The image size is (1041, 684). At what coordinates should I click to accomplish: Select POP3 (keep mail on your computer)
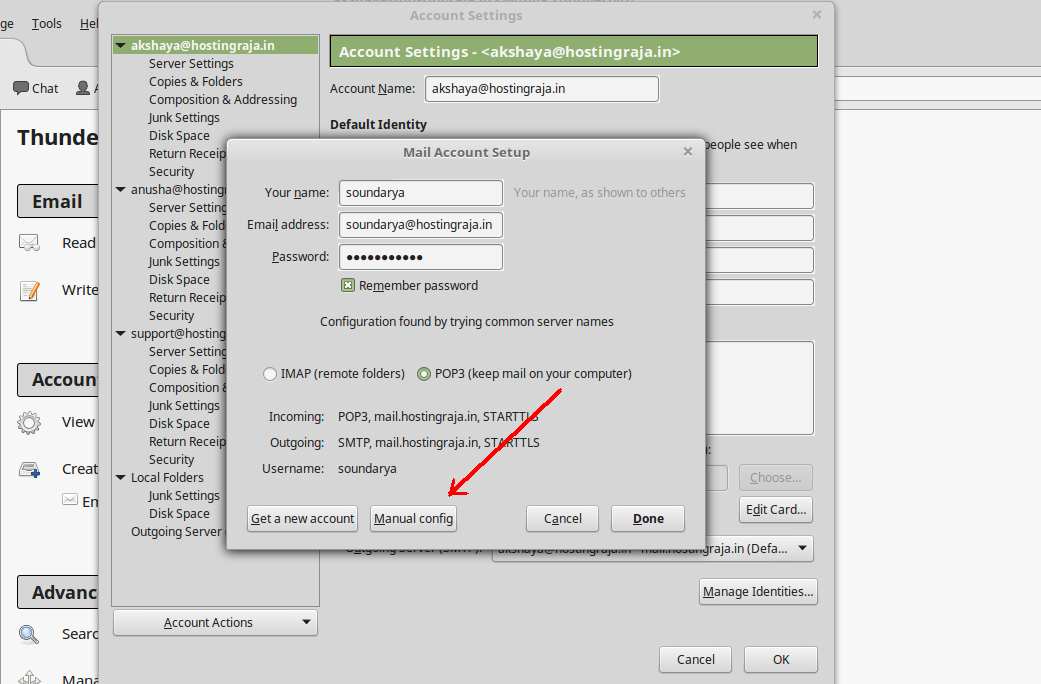(x=424, y=374)
